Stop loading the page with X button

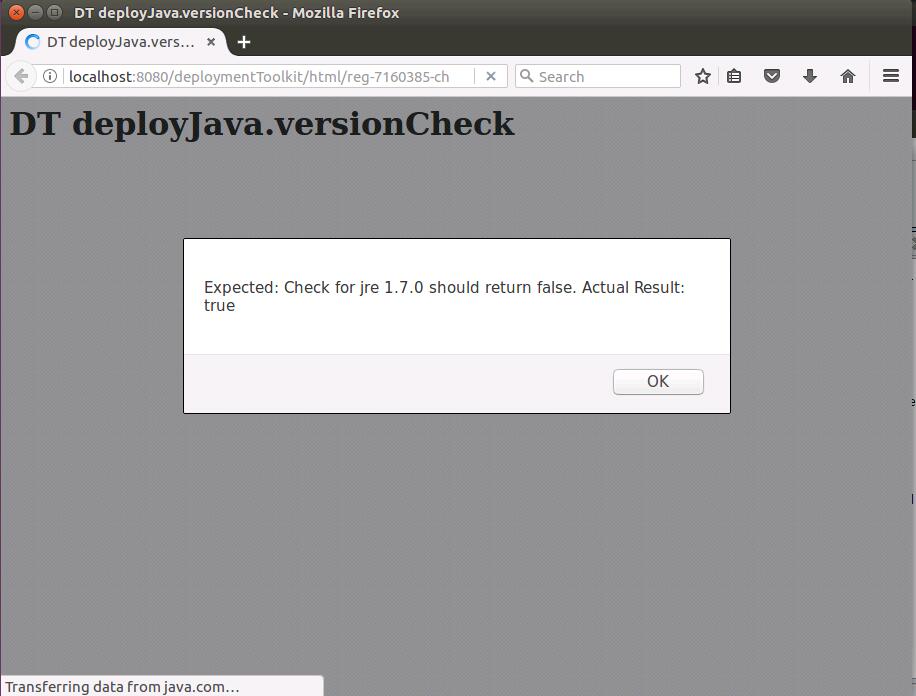(491, 76)
